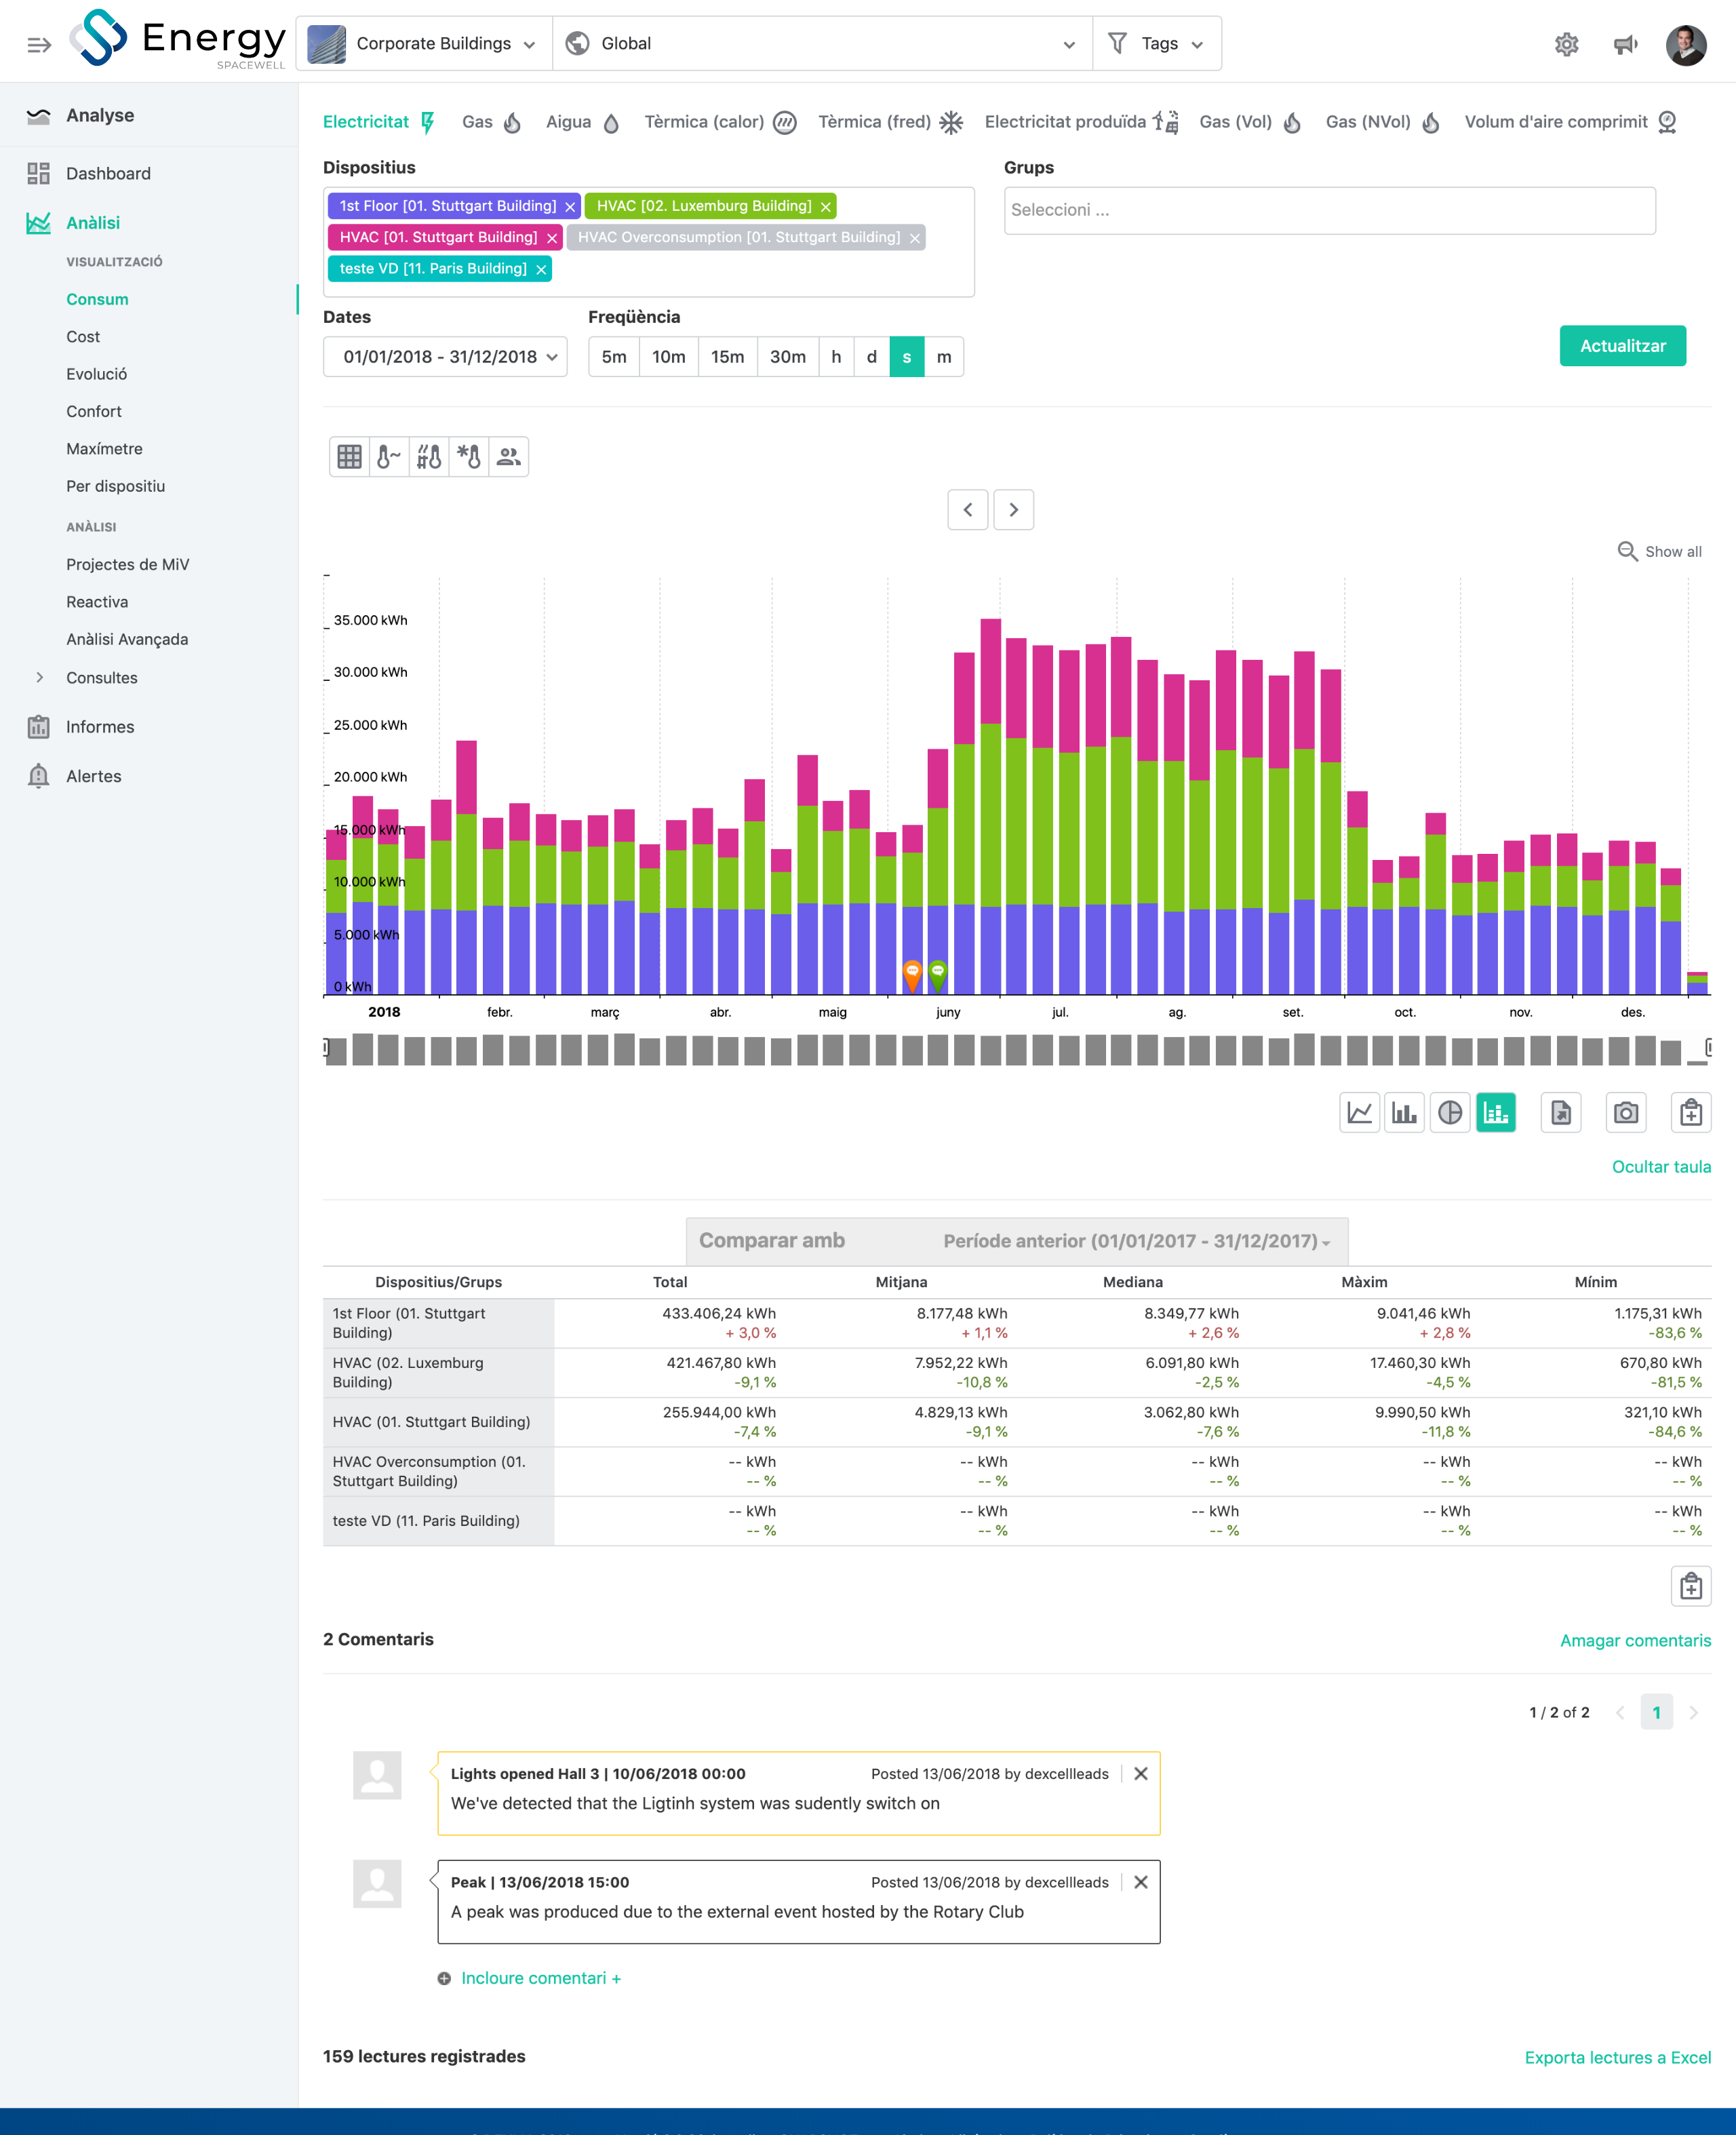The width and height of the screenshot is (1736, 2135).
Task: Switch chart to pie chart view
Action: point(1450,1112)
